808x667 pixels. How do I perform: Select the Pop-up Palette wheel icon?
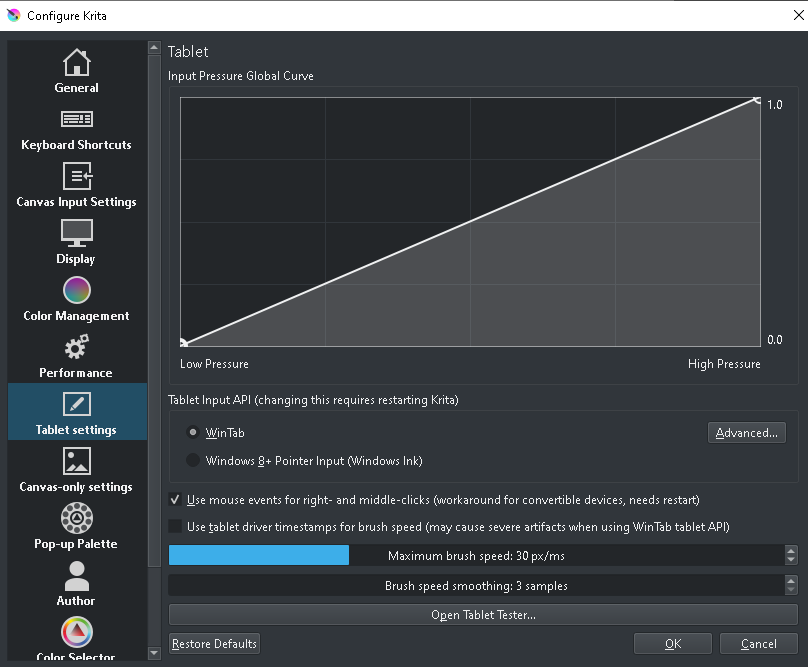[x=77, y=518]
